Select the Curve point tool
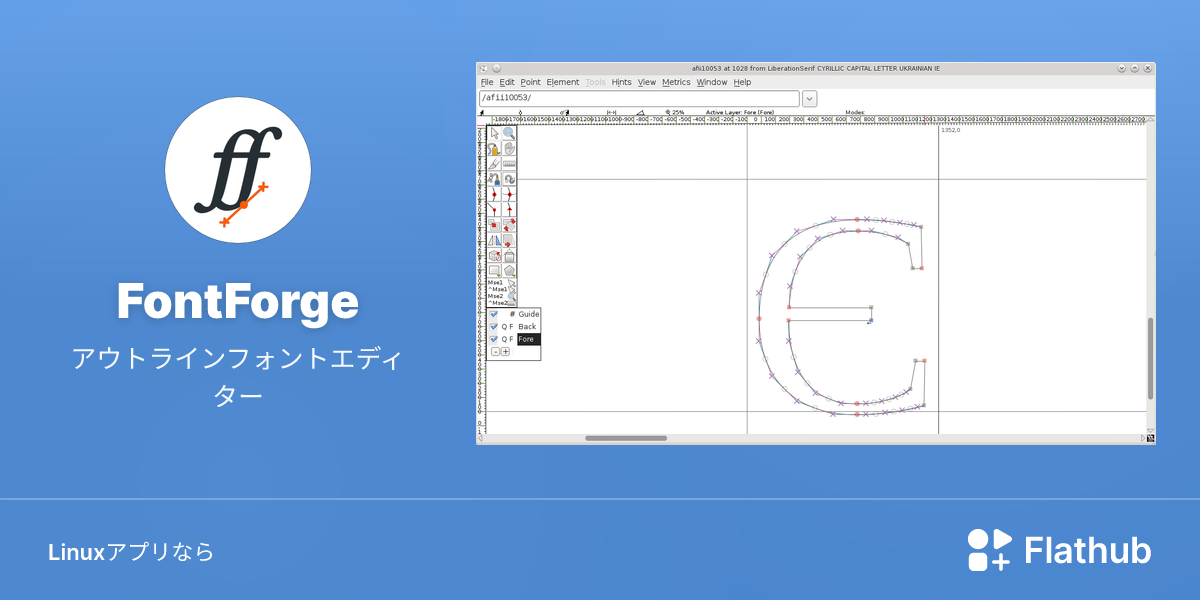This screenshot has height=600, width=1200. [x=494, y=194]
